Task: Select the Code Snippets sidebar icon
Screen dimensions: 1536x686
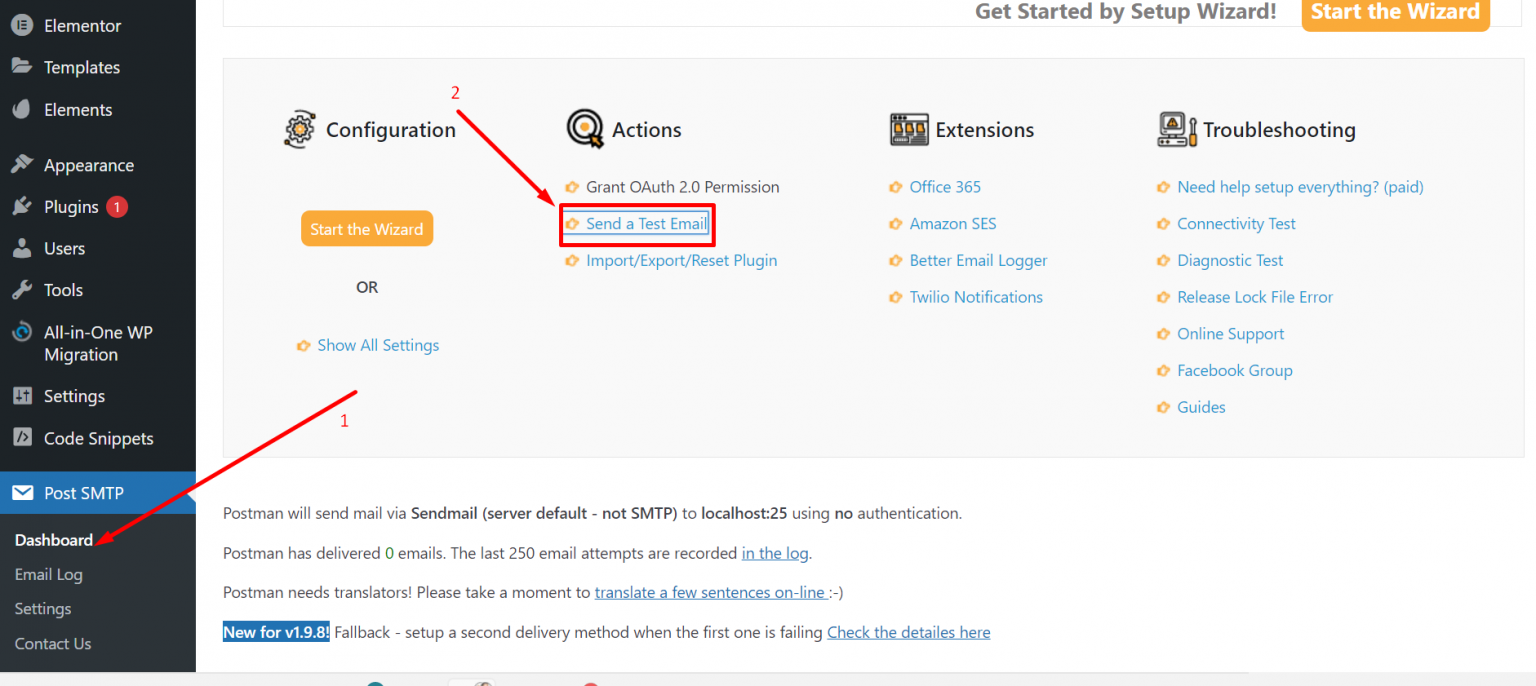Action: pyautogui.click(x=22, y=438)
